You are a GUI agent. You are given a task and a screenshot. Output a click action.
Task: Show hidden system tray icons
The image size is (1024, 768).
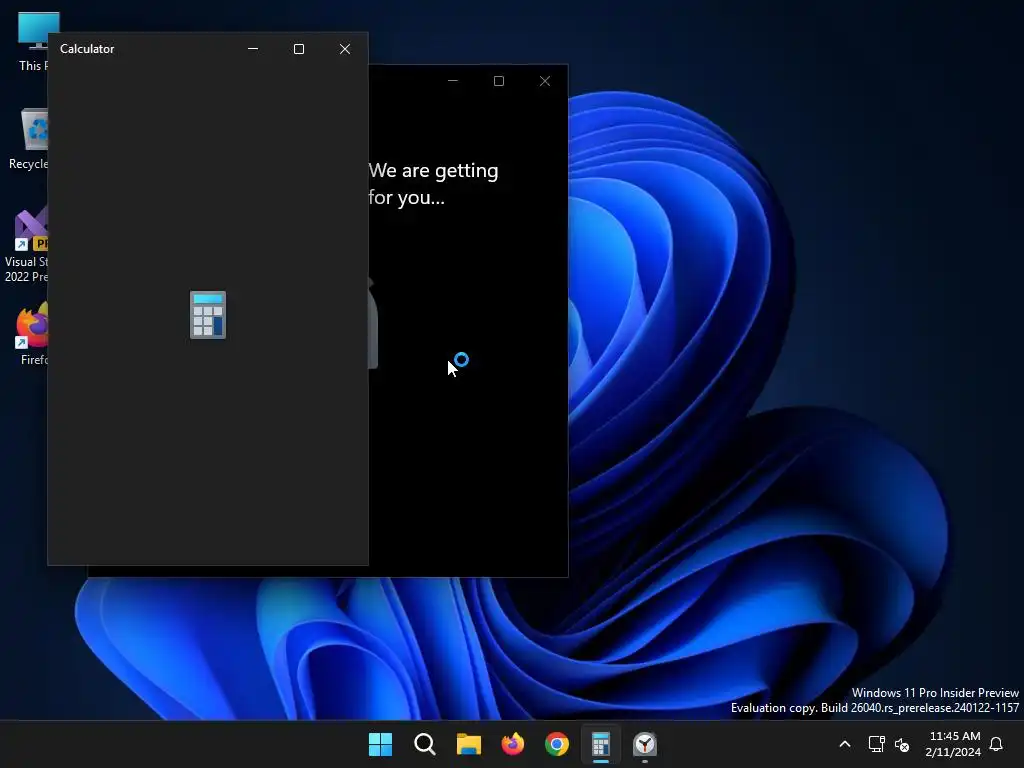[x=844, y=744]
